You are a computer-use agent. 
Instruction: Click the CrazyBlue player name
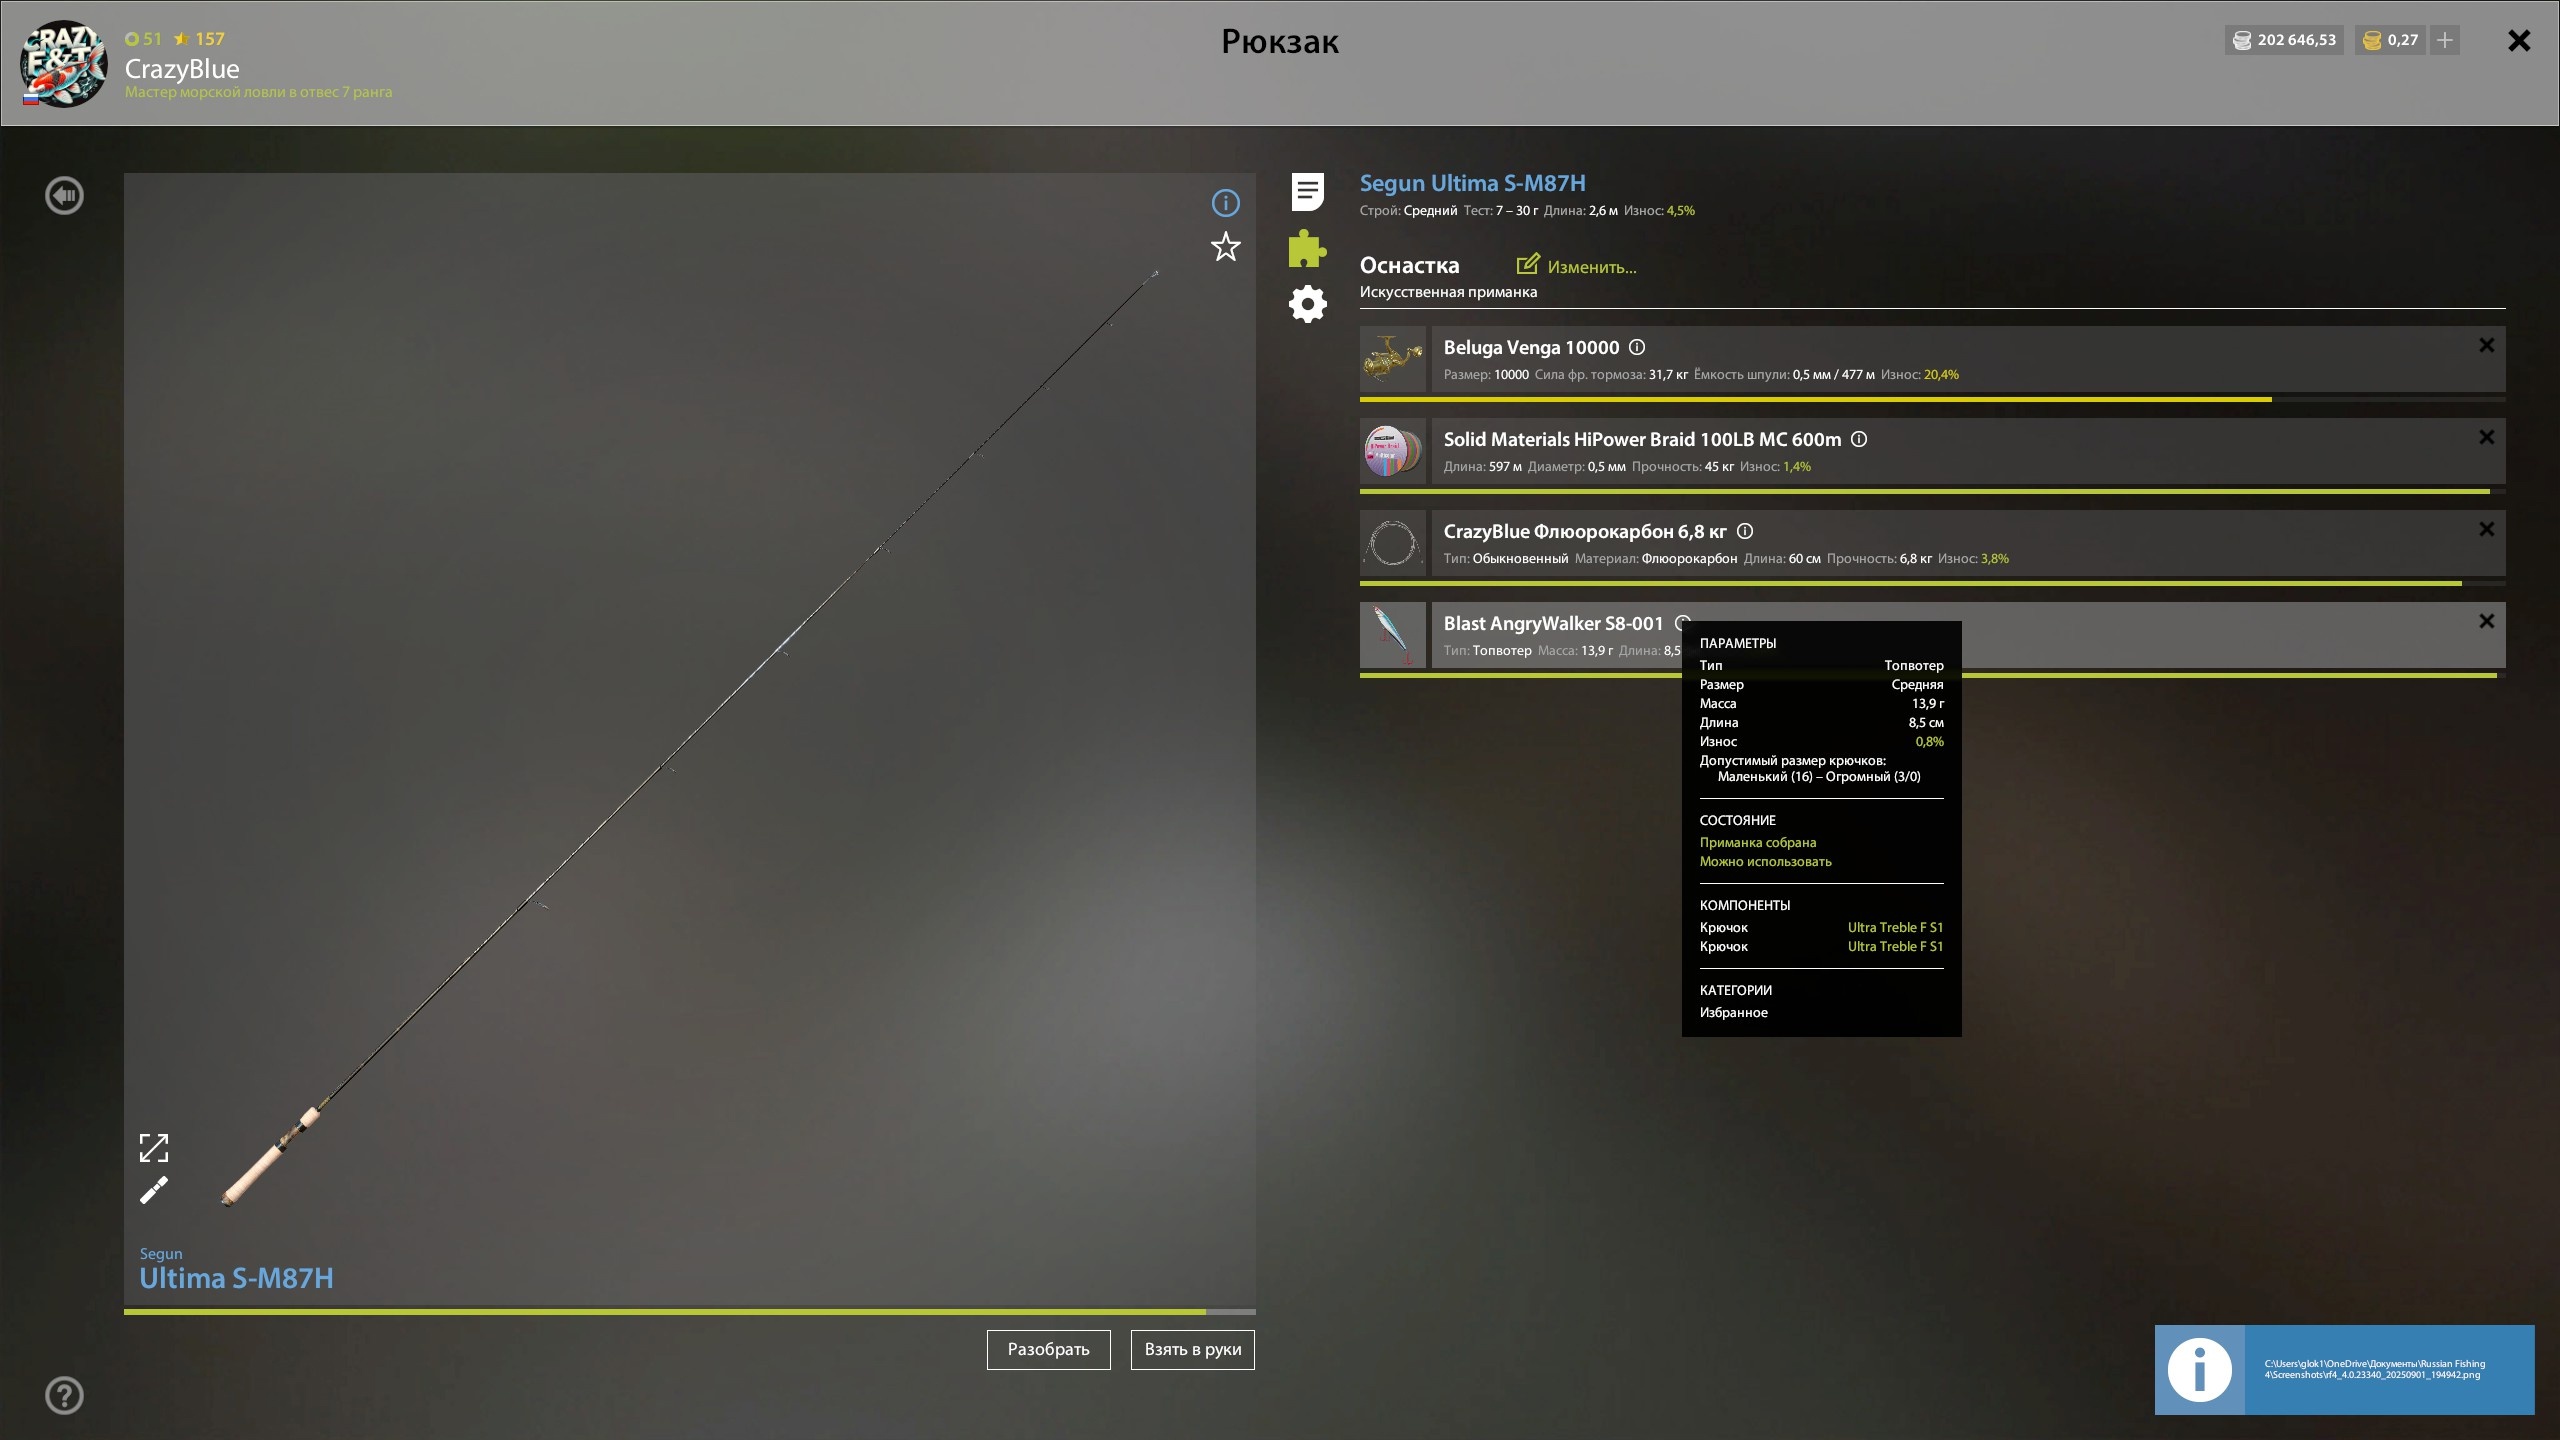coord(182,69)
